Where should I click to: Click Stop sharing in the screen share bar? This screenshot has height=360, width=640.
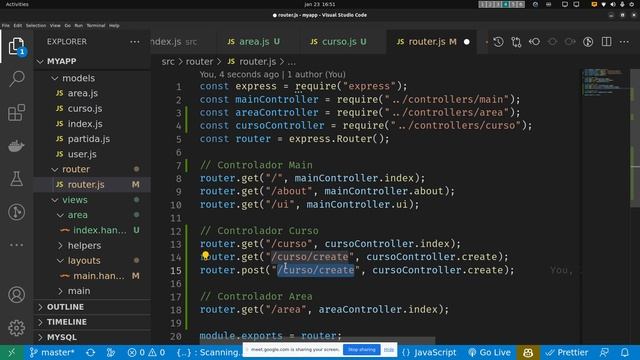click(x=362, y=349)
